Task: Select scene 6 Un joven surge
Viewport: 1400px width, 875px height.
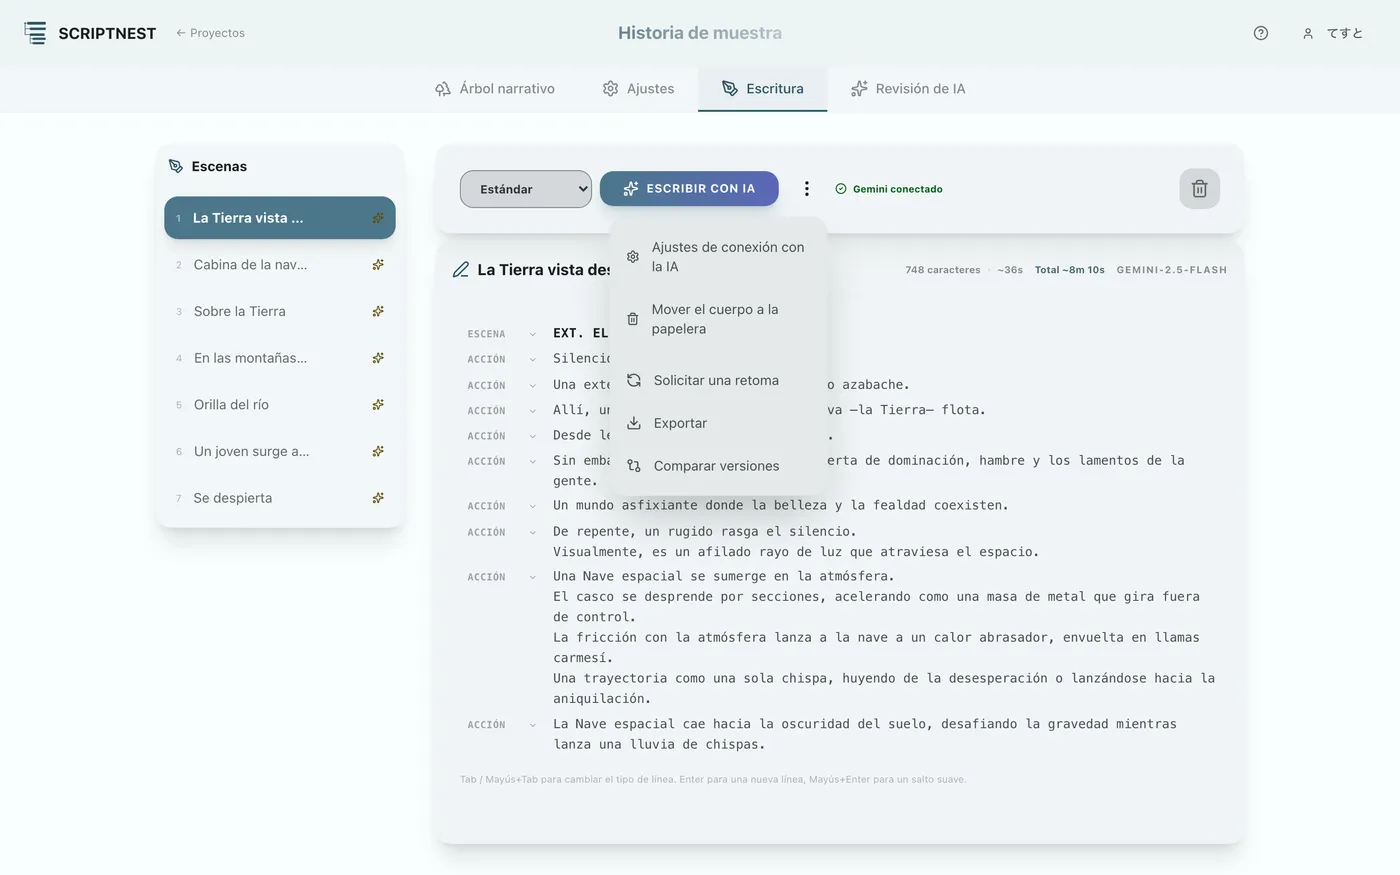Action: pos(280,451)
